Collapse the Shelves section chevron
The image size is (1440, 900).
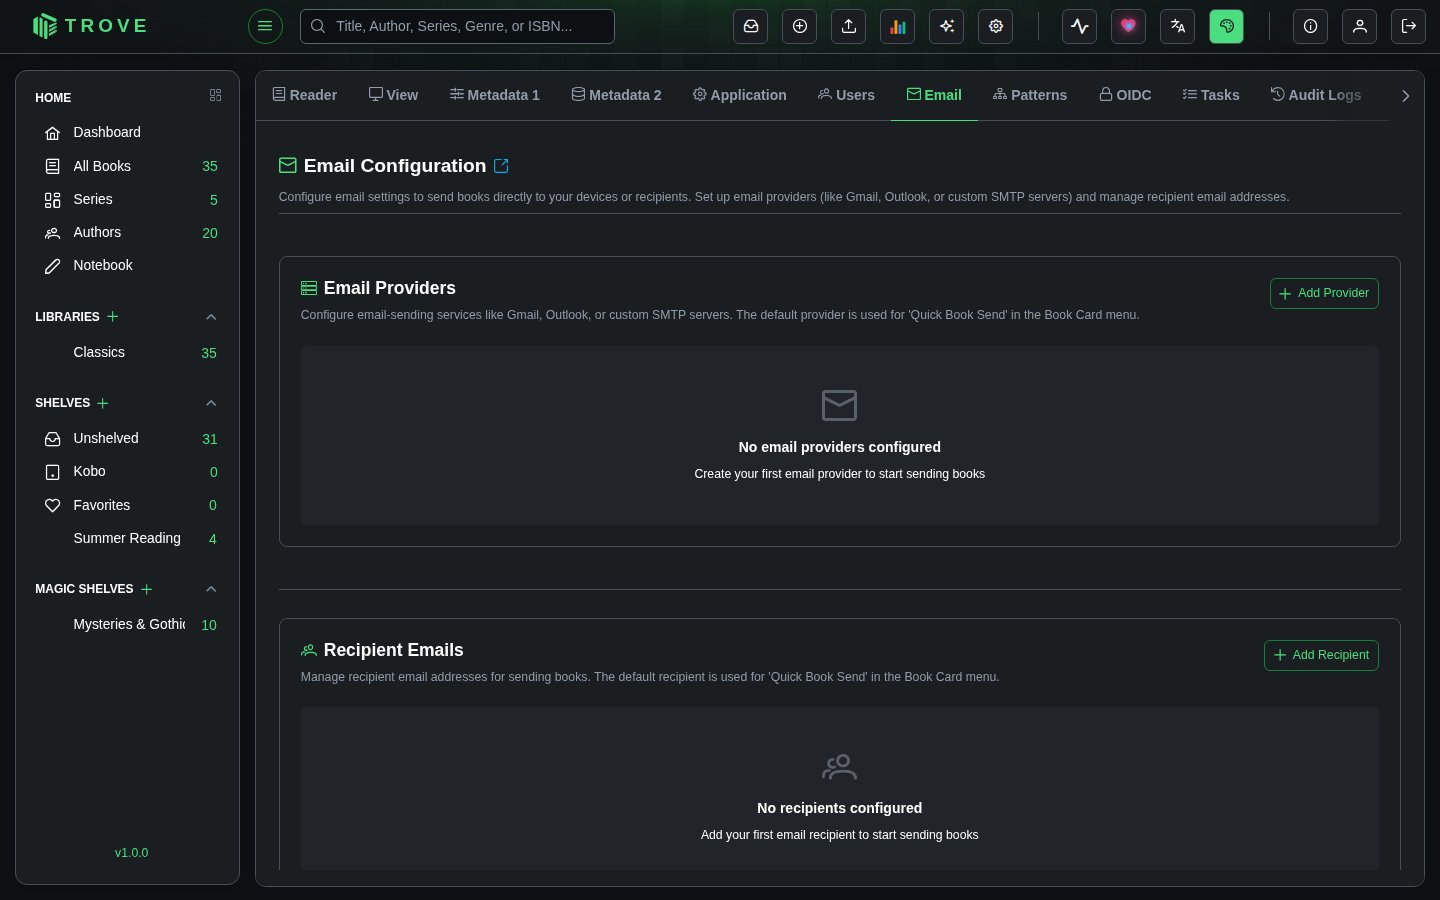click(x=211, y=403)
